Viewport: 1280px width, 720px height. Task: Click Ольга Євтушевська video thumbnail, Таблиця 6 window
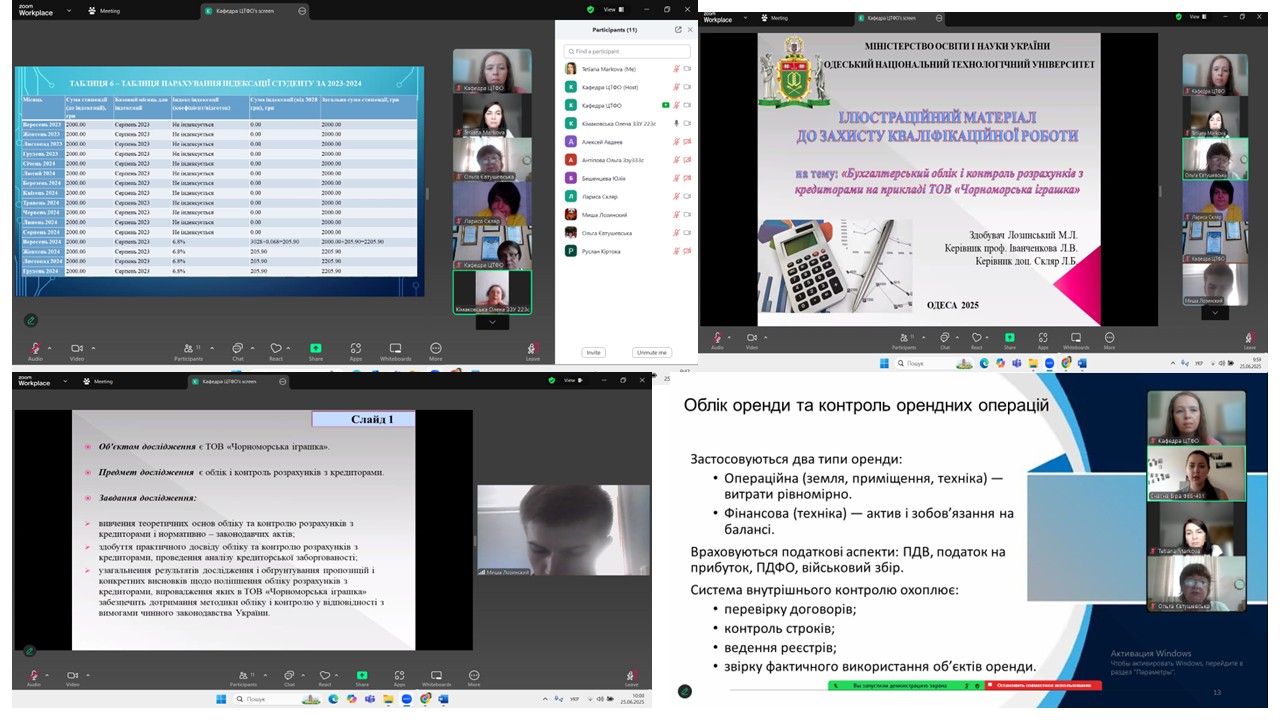coord(492,160)
